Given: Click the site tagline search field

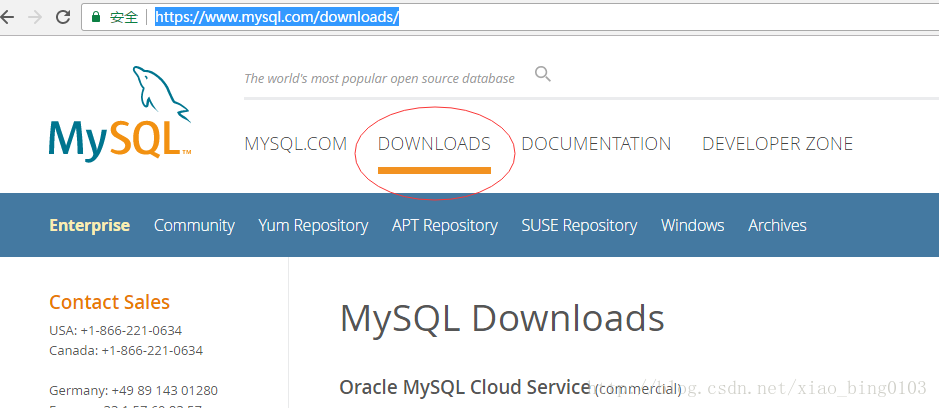Looking at the screenshot, I should pos(379,78).
